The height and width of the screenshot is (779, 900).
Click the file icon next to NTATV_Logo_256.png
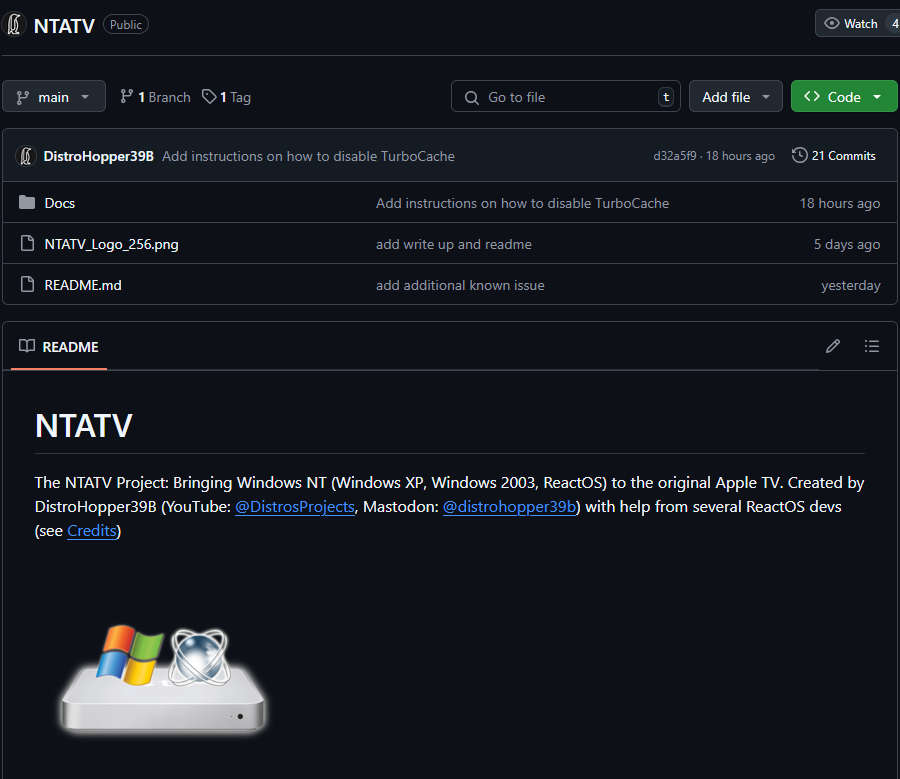click(x=27, y=243)
